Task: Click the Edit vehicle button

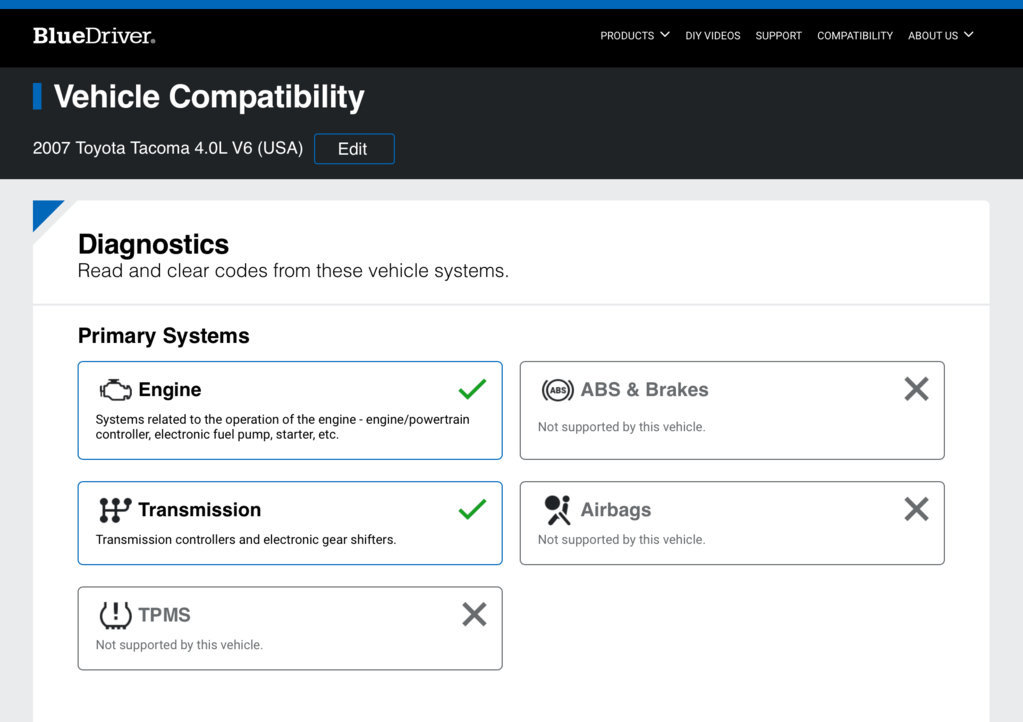Action: pyautogui.click(x=354, y=149)
